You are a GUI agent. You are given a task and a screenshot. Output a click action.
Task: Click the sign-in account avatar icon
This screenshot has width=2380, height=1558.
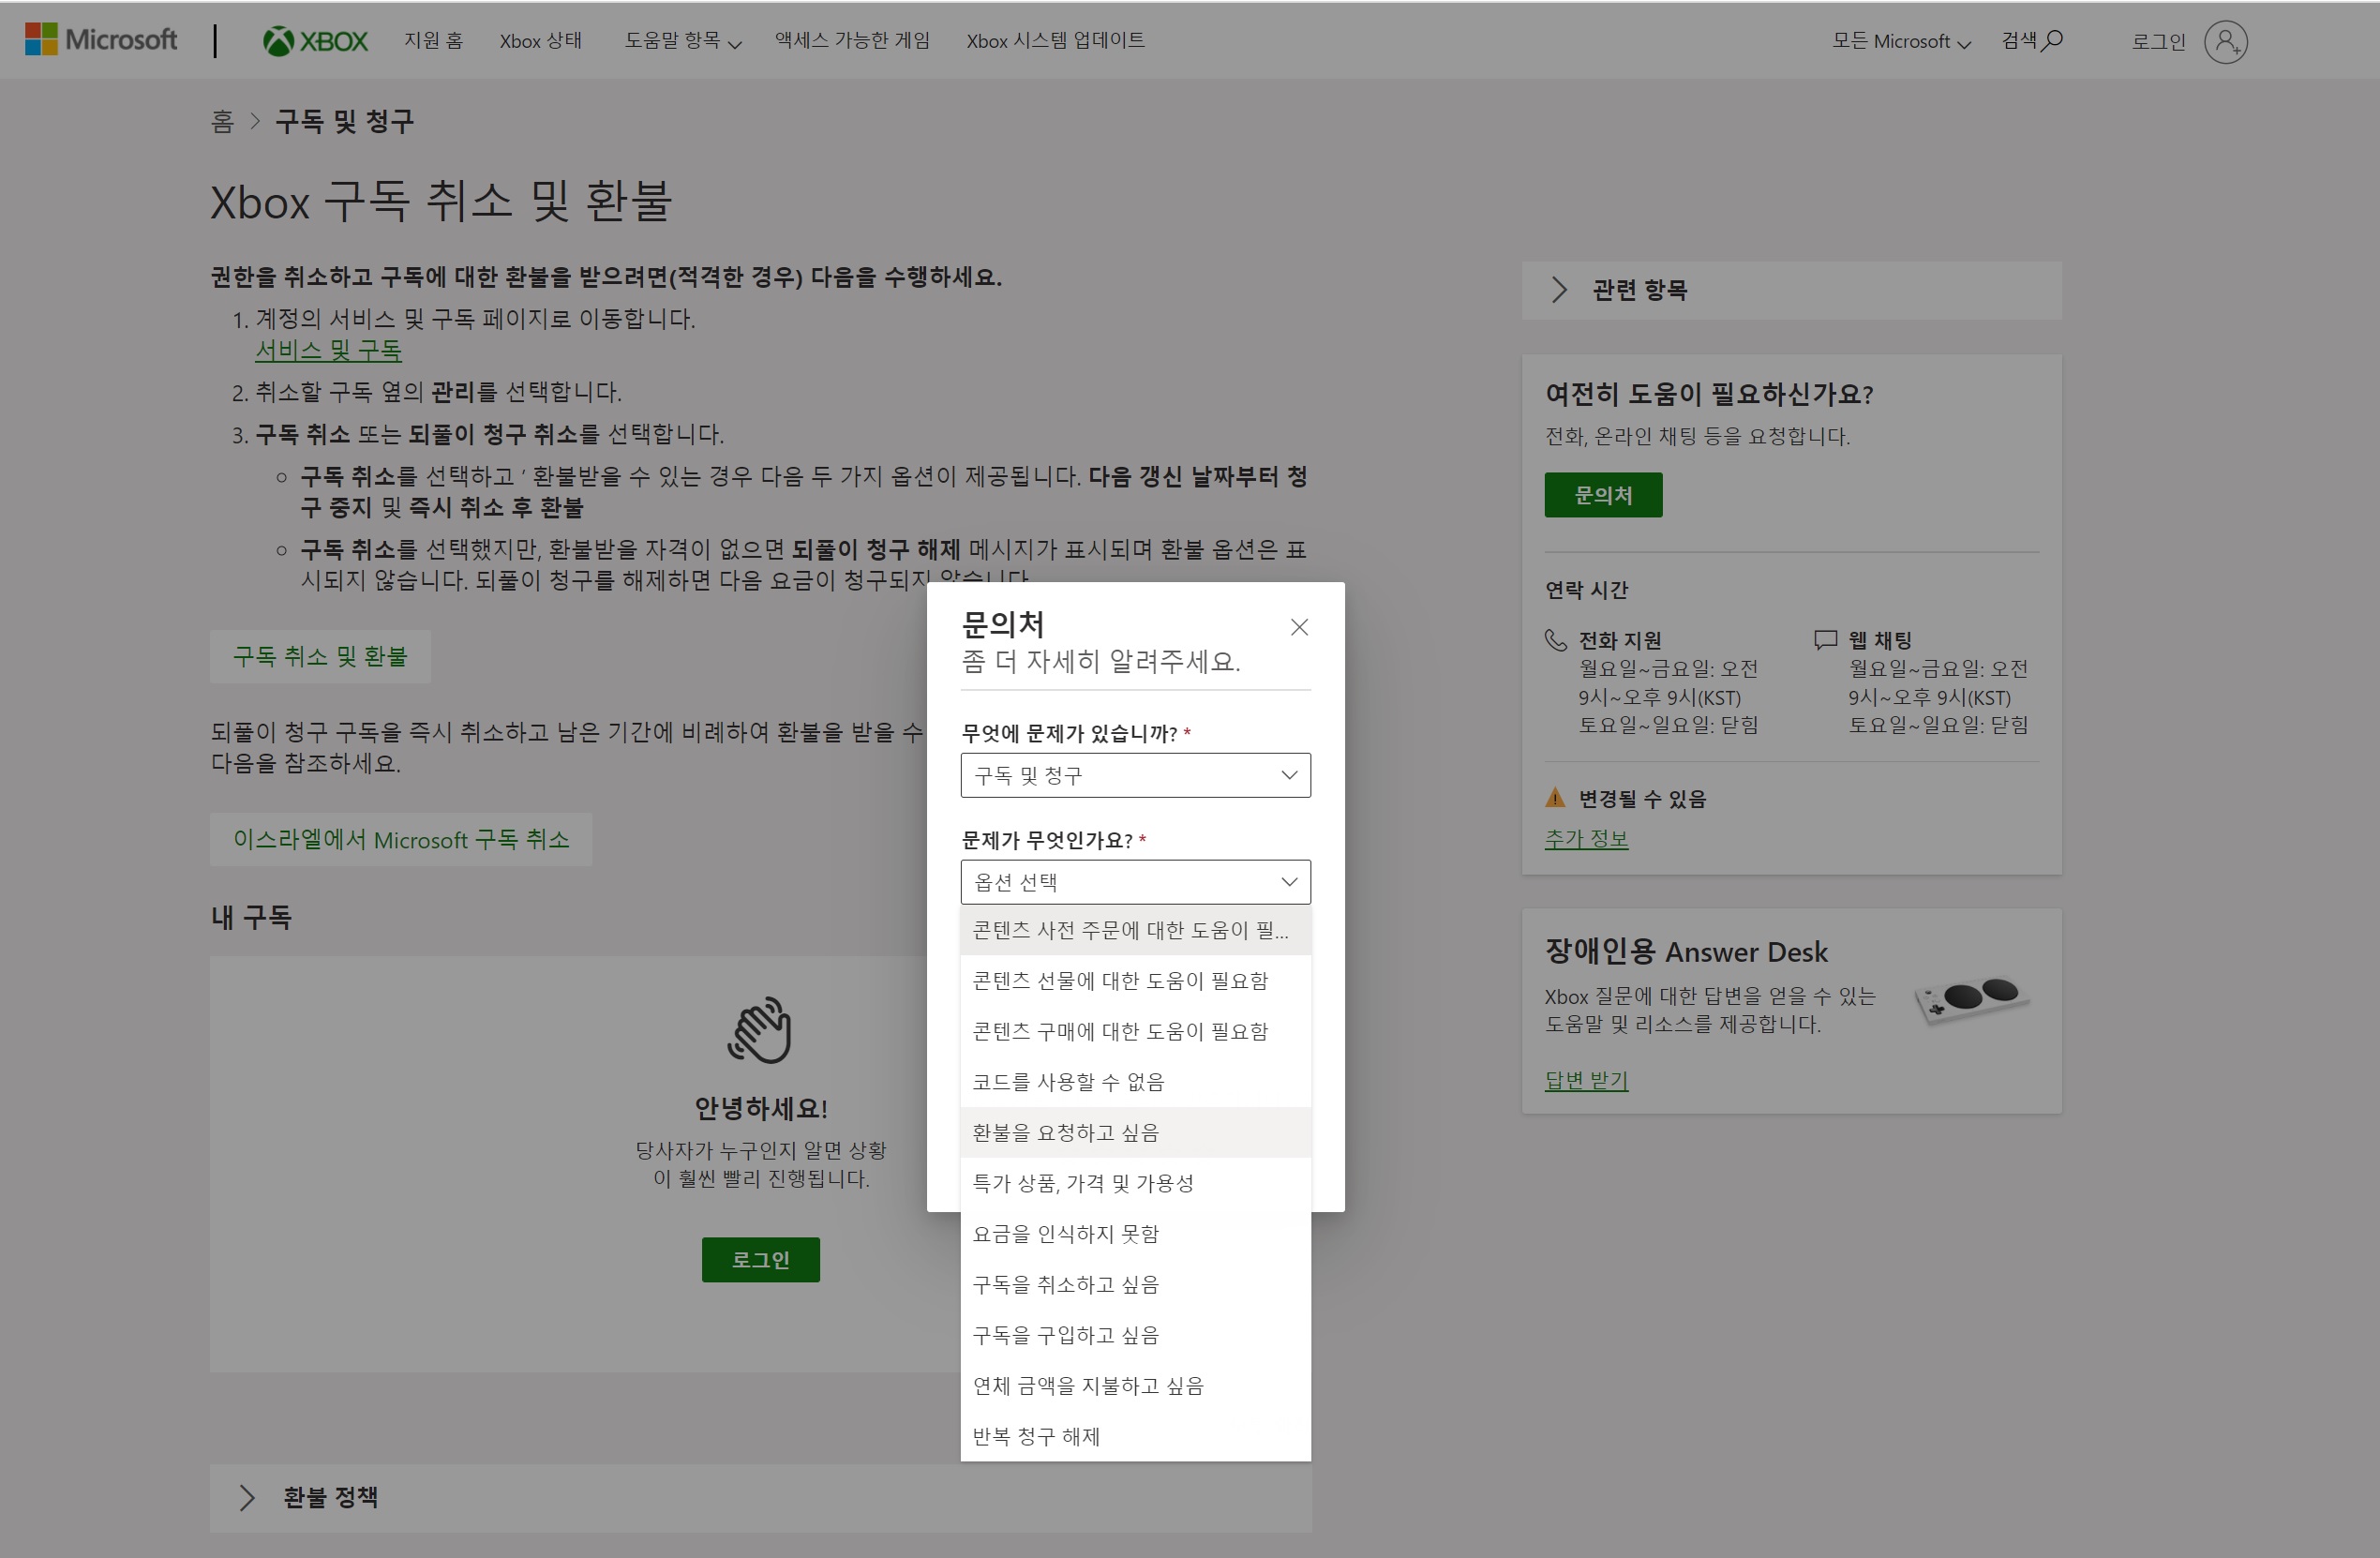pos(2226,41)
